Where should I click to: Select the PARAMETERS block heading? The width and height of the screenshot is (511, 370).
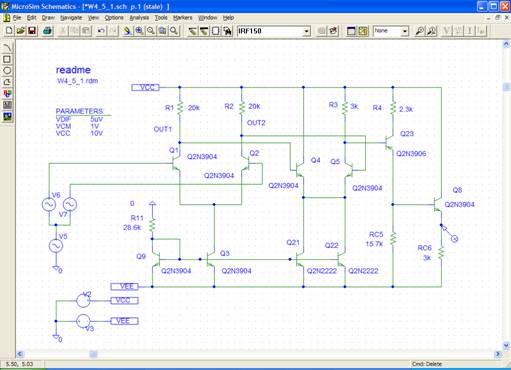coord(80,111)
